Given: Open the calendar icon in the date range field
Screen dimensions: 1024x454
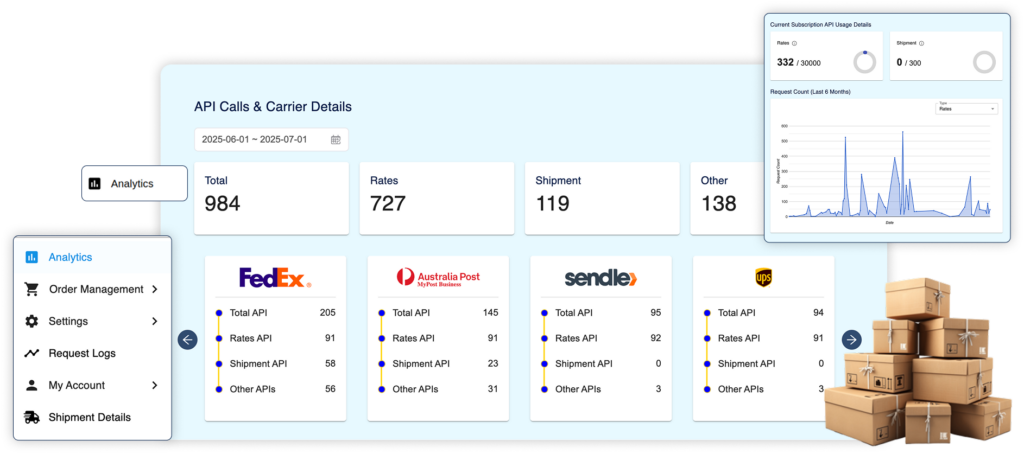Looking at the screenshot, I should [x=336, y=140].
